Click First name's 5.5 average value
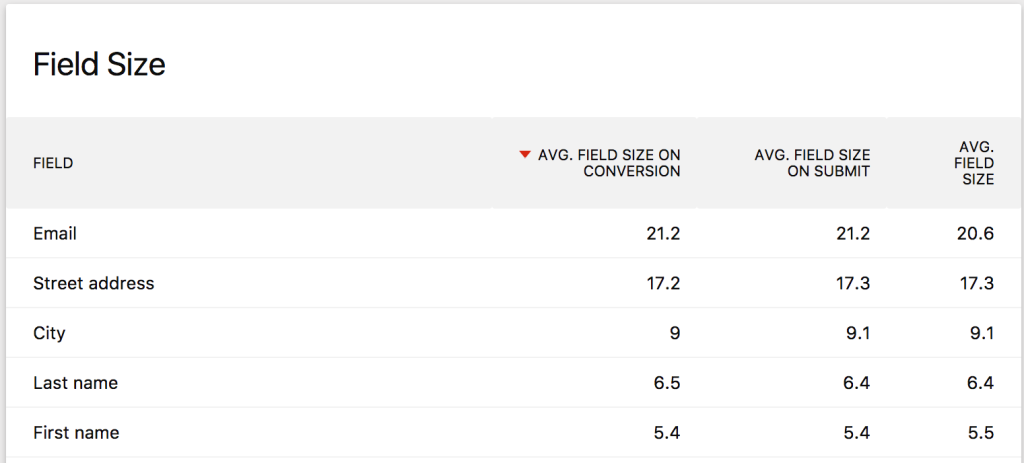1024x463 pixels. pos(980,433)
